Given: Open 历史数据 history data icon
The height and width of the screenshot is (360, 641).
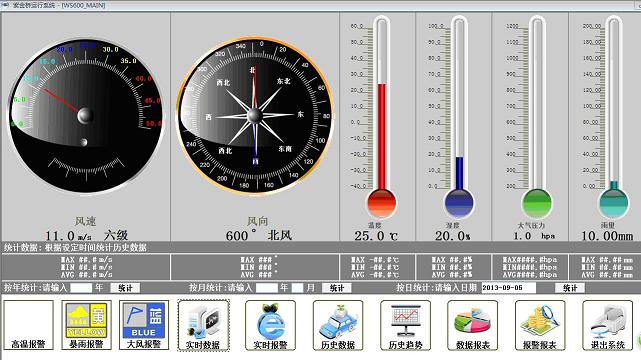Looking at the screenshot, I should pyautogui.click(x=338, y=325).
